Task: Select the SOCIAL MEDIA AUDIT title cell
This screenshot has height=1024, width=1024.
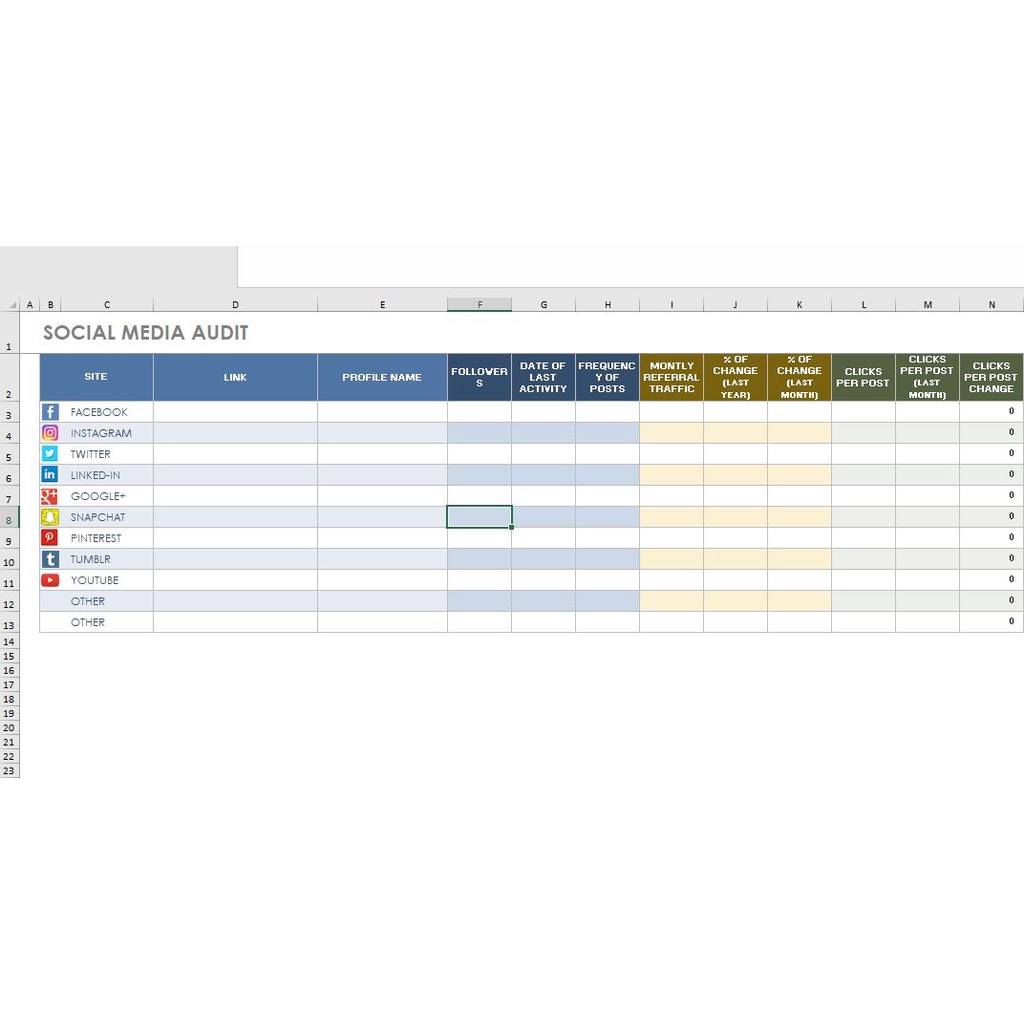Action: pos(145,333)
